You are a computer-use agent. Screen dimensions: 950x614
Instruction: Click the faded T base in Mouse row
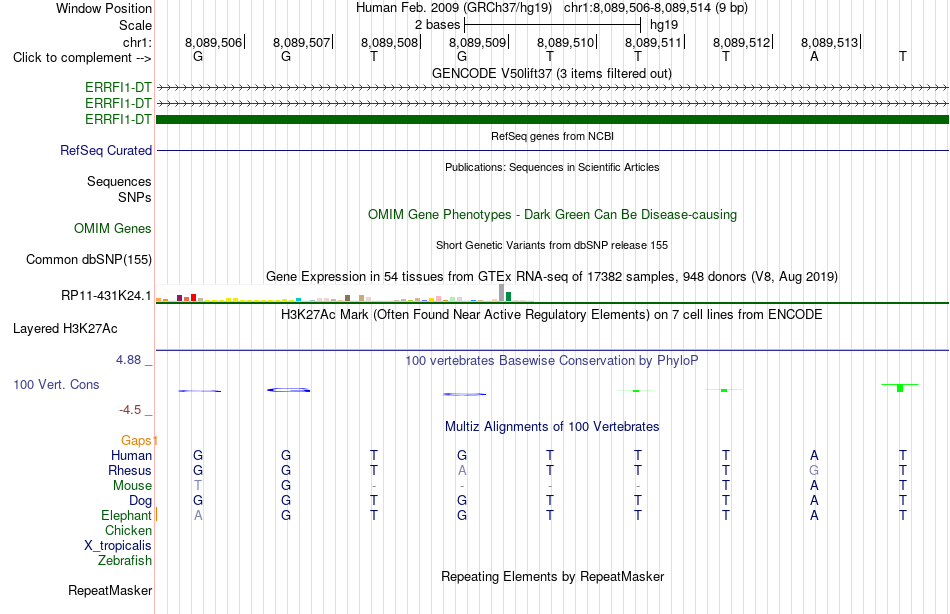point(198,486)
